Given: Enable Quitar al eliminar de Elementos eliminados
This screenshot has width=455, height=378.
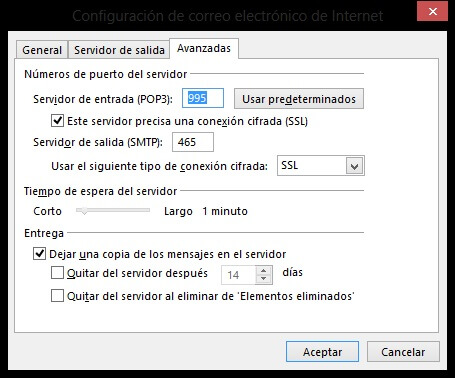Looking at the screenshot, I should pos(57,296).
